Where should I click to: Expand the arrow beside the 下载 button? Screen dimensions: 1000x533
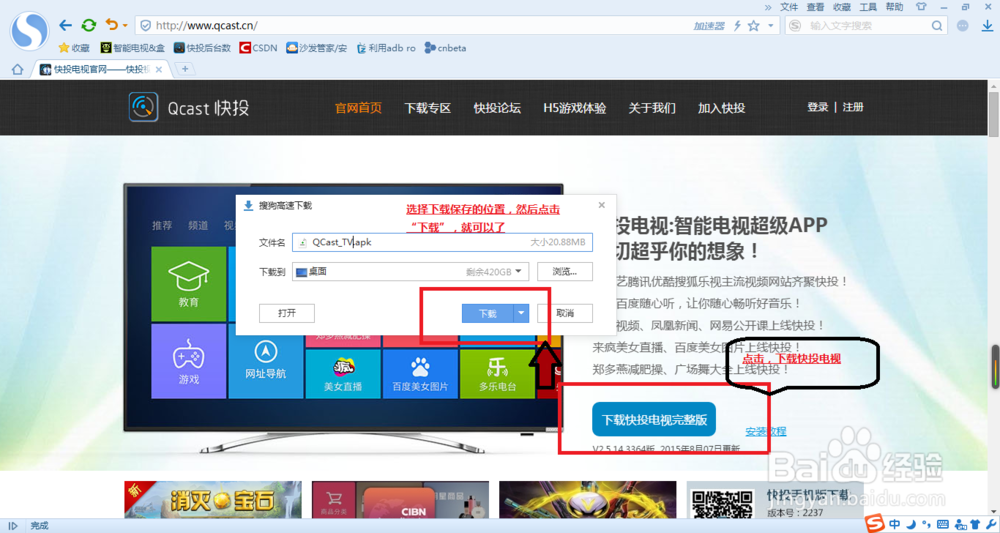pos(521,313)
